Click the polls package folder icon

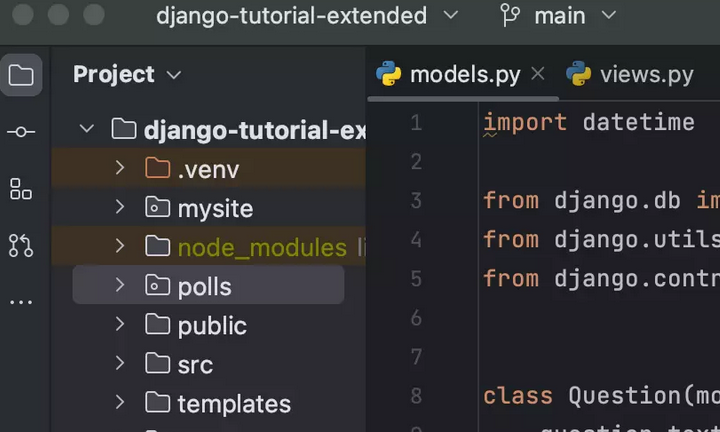pyautogui.click(x=158, y=285)
